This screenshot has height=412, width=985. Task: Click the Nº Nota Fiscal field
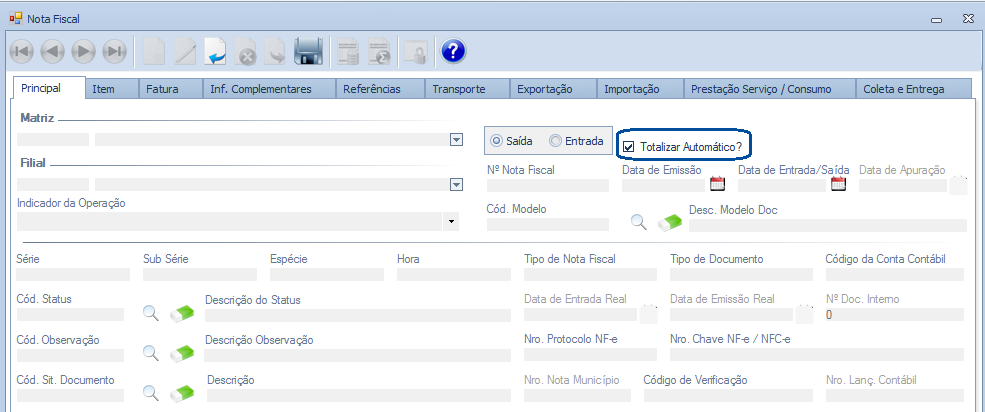tap(548, 185)
